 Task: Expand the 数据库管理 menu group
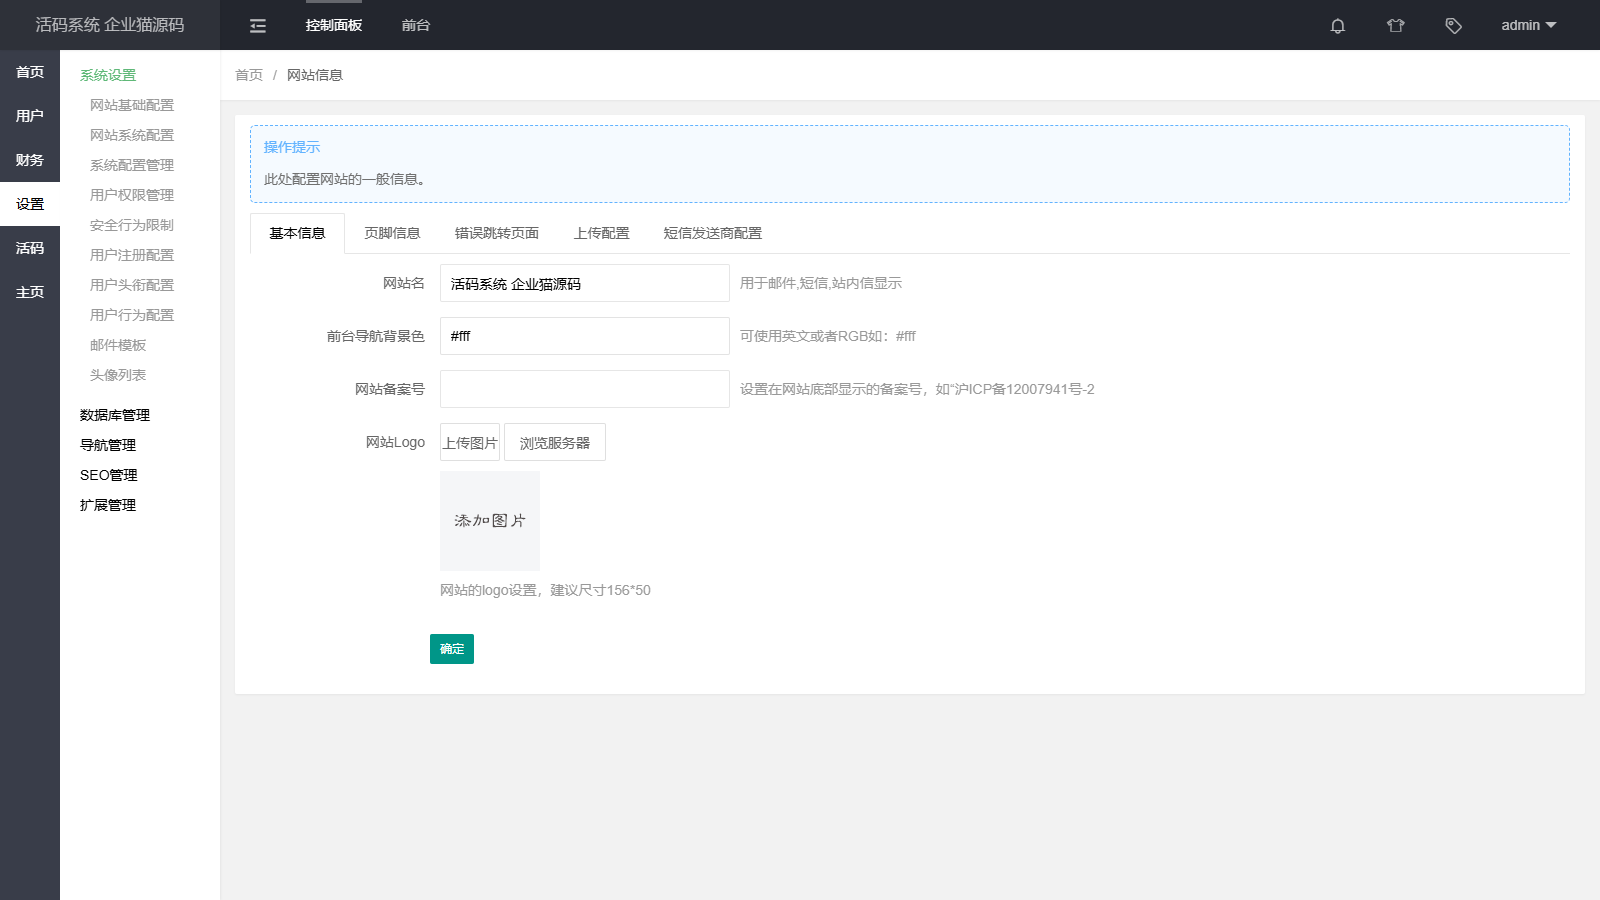coord(115,415)
